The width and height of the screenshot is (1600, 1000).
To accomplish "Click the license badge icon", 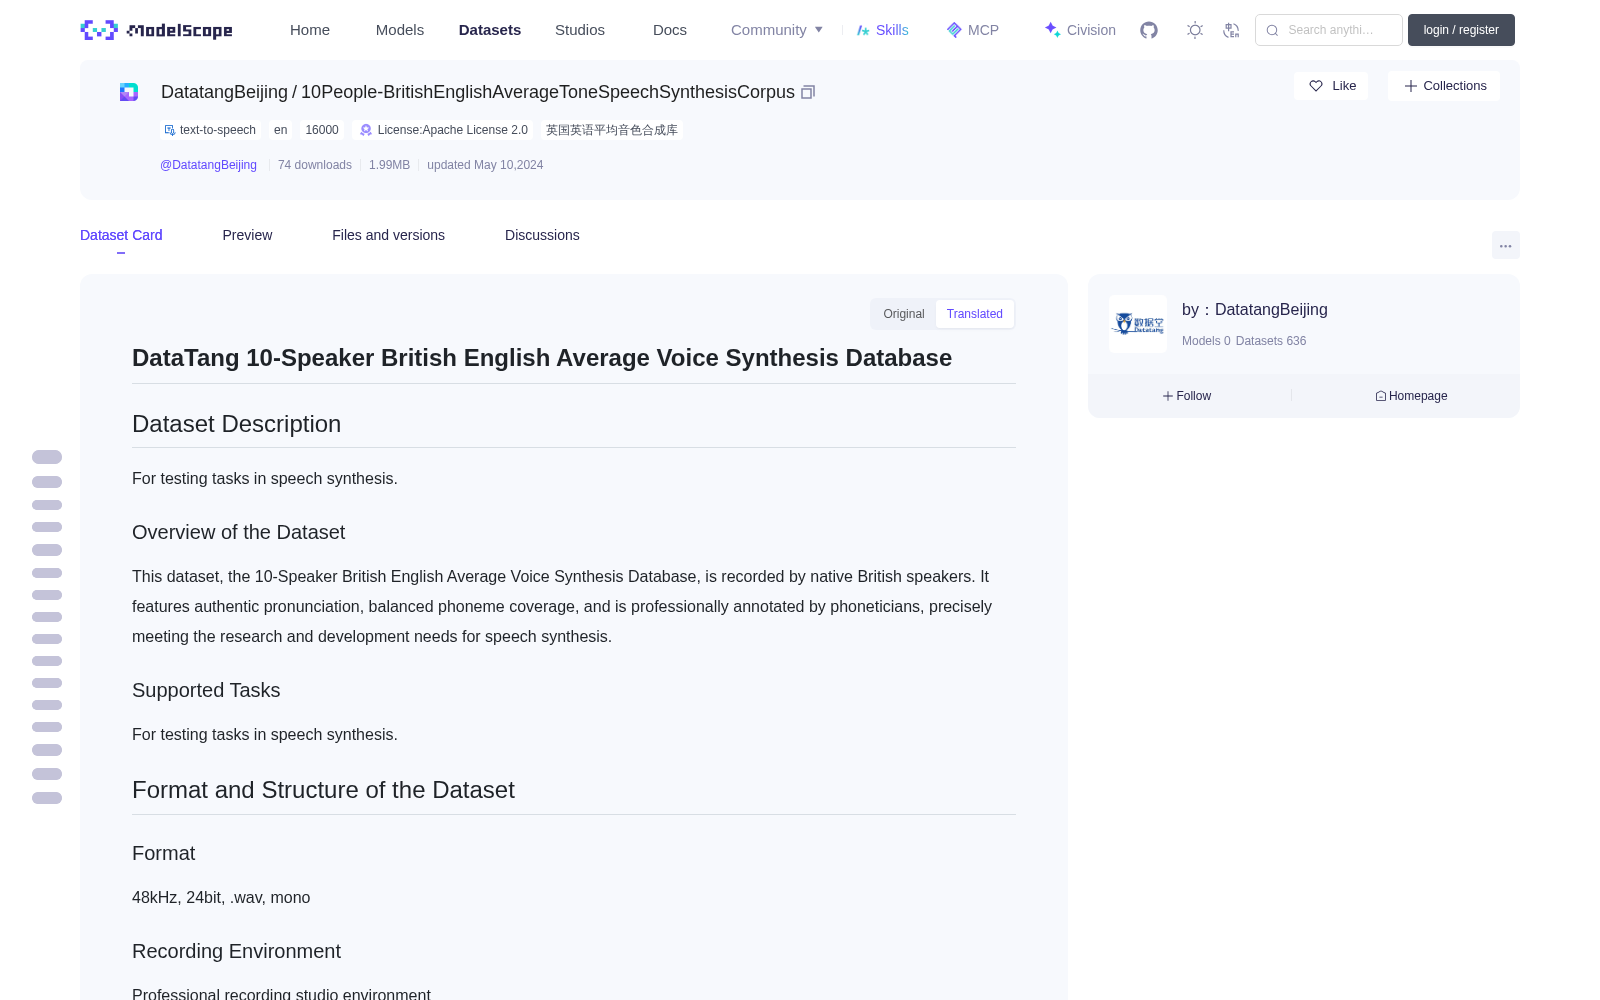I will pyautogui.click(x=366, y=130).
